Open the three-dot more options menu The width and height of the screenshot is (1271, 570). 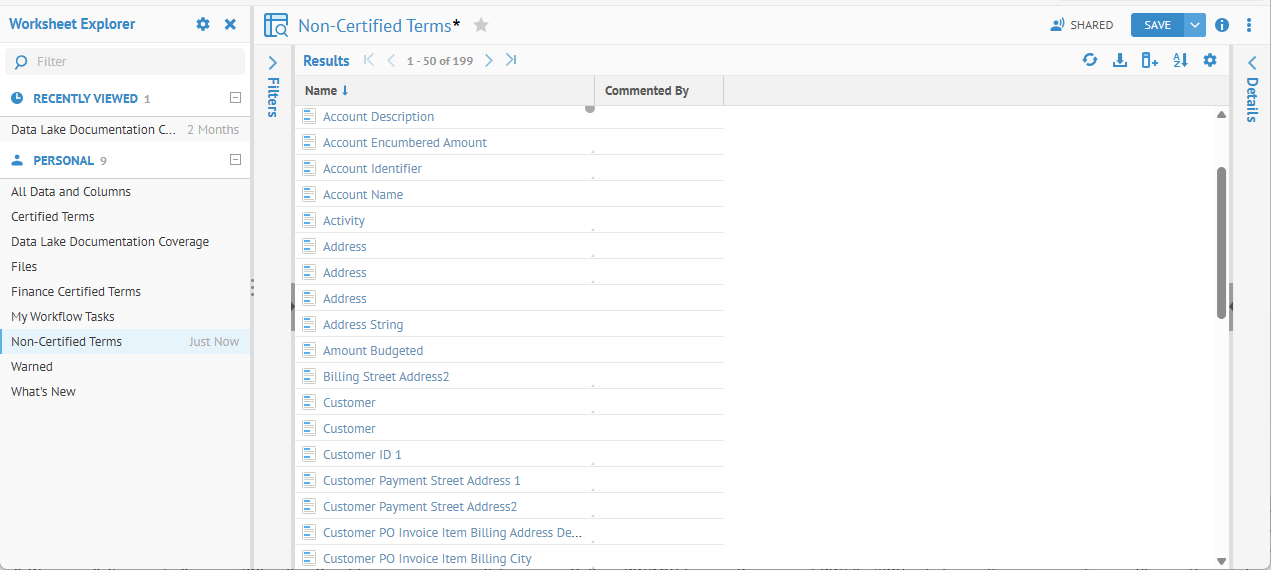pyautogui.click(x=1249, y=25)
